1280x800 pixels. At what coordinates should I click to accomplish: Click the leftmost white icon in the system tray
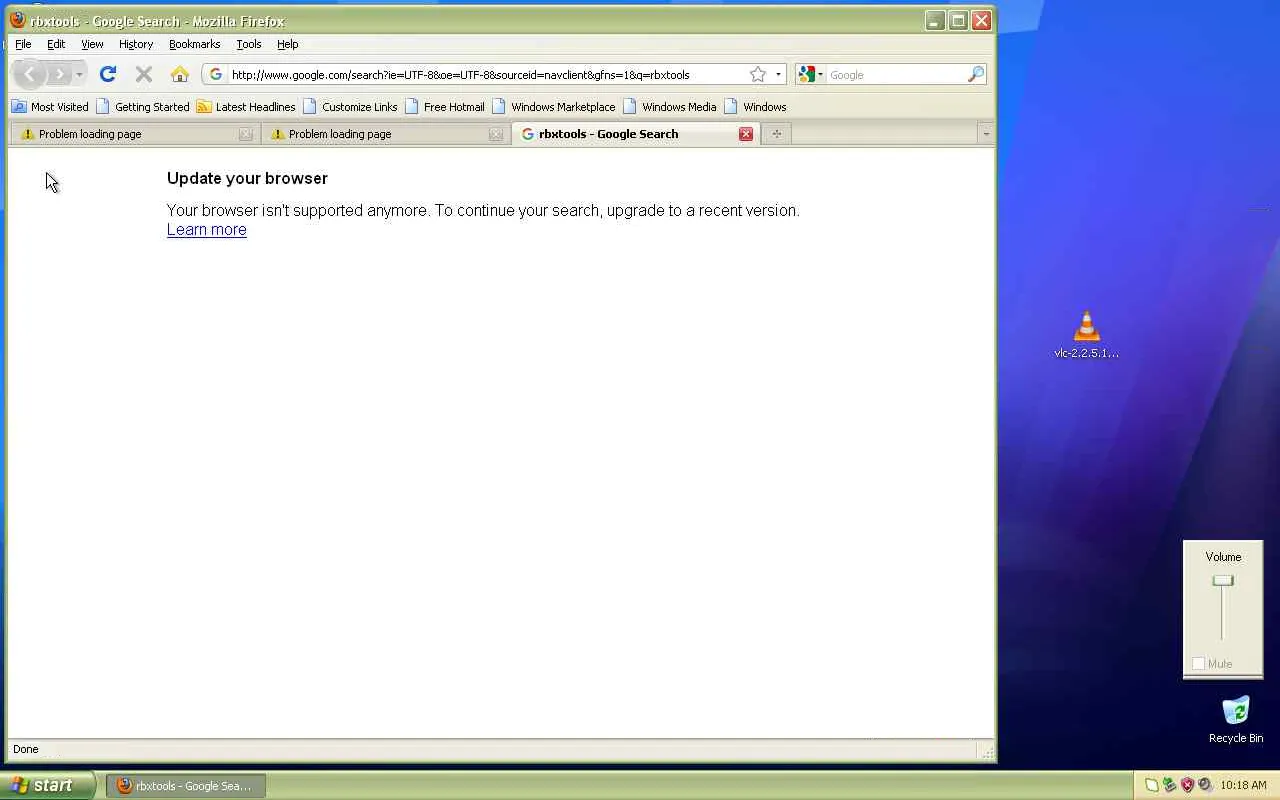coord(1151,785)
